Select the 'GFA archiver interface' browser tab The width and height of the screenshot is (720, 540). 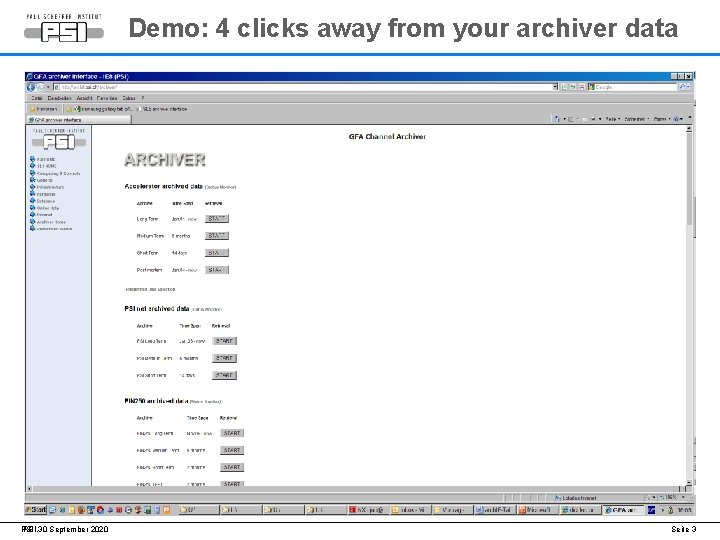(78, 120)
